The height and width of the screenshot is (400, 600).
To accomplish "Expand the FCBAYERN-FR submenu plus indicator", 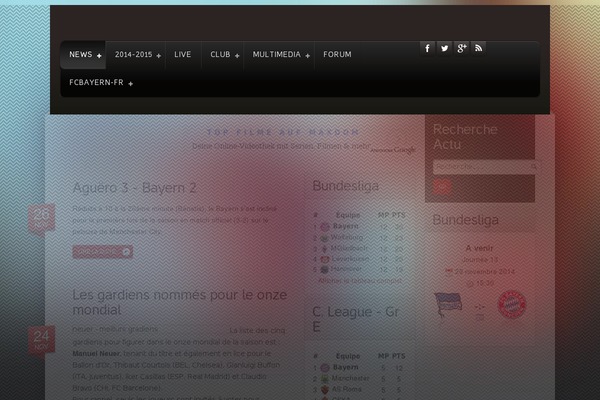I will [130, 84].
